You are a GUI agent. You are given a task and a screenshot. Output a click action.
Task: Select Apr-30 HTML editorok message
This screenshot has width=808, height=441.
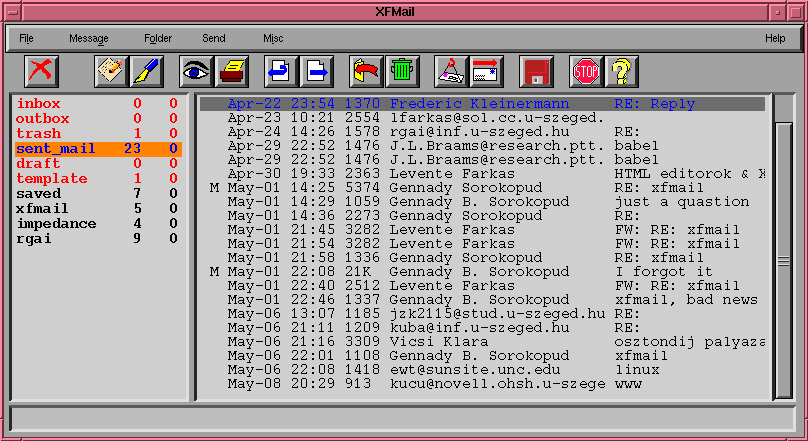click(x=482, y=174)
